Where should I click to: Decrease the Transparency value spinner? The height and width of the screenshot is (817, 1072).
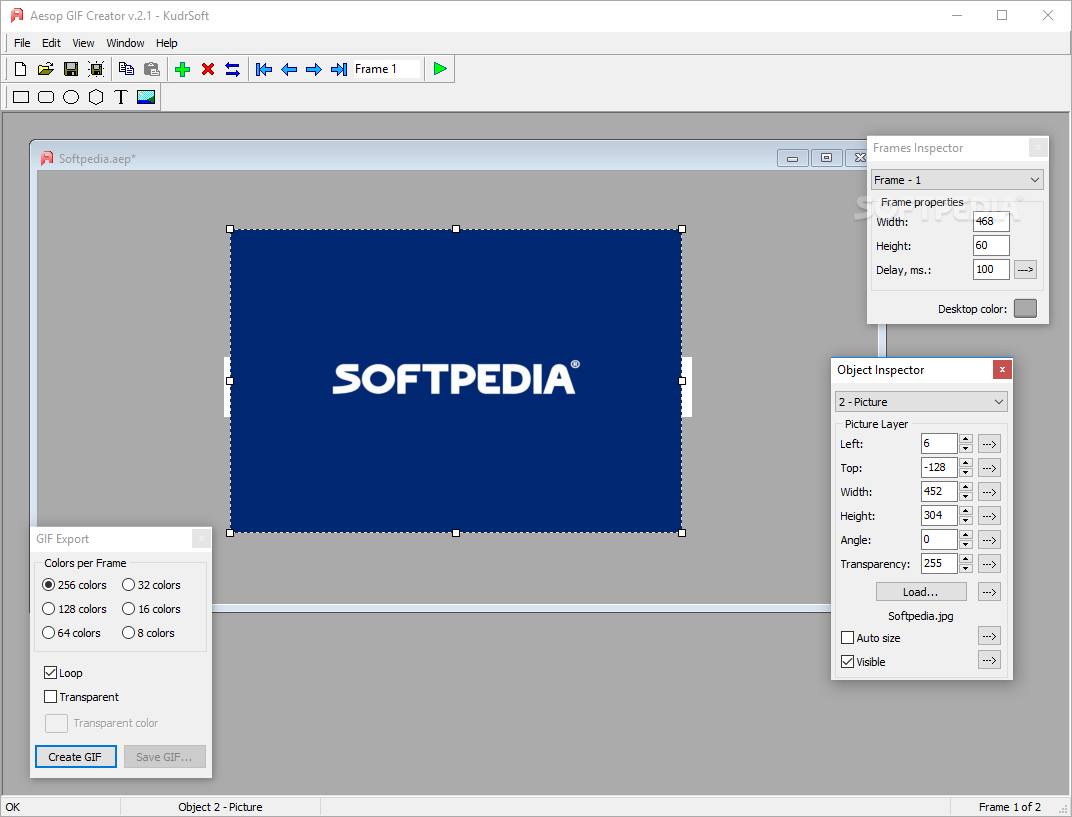pos(965,568)
